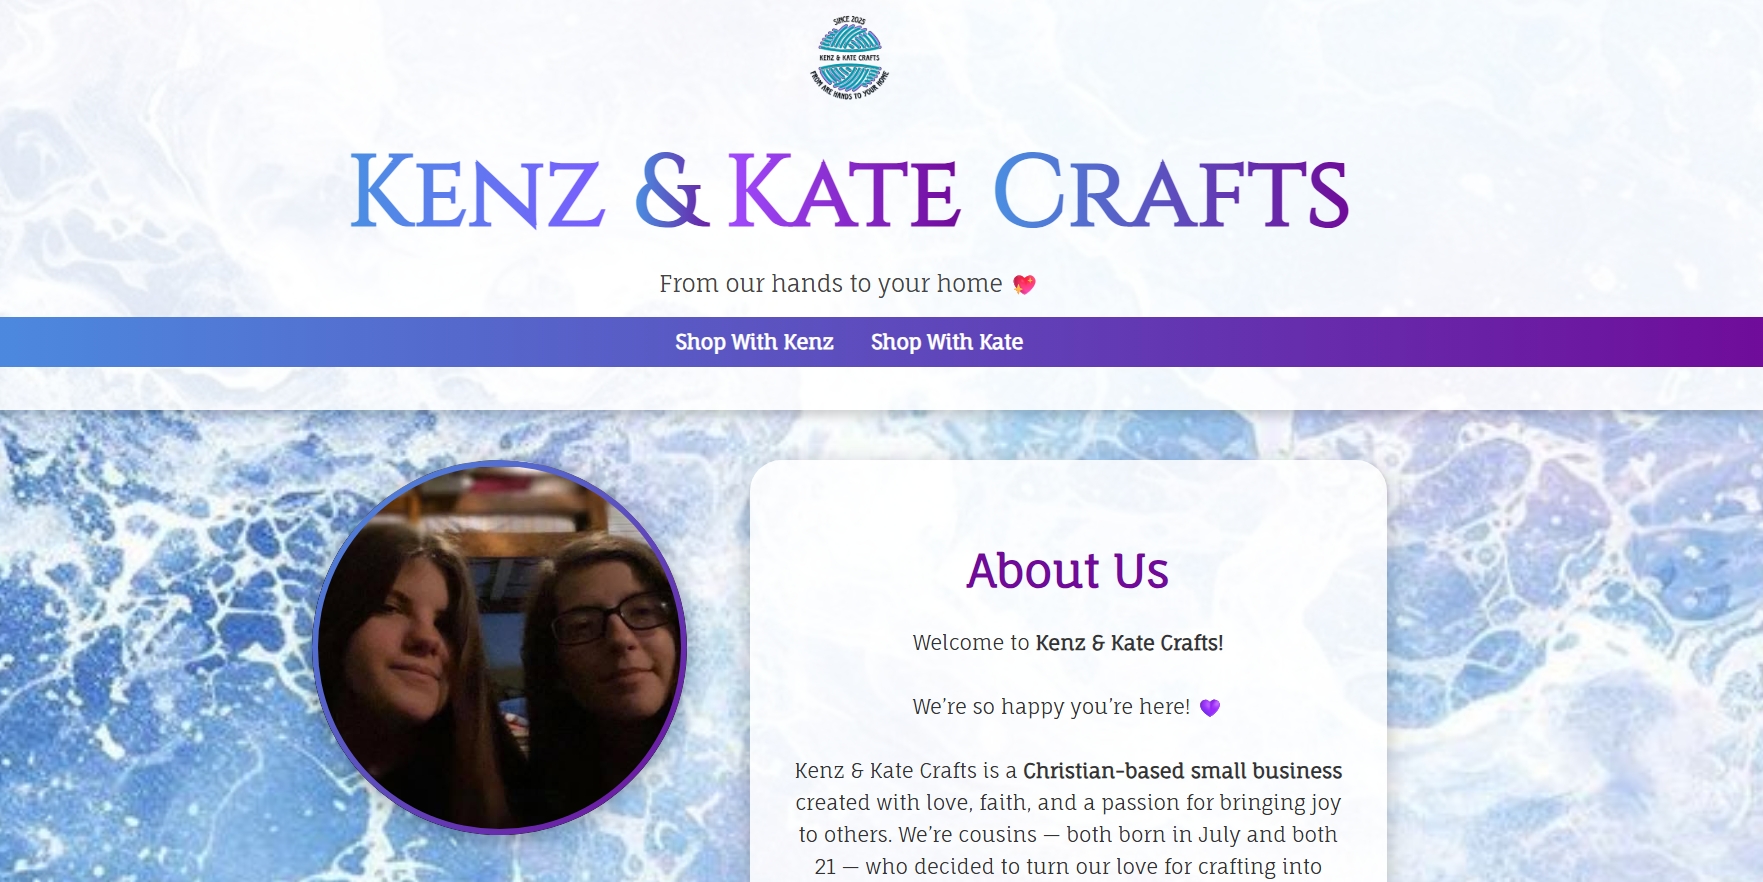The height and width of the screenshot is (882, 1763).
Task: Open the Shop With Kate page
Action: (947, 342)
